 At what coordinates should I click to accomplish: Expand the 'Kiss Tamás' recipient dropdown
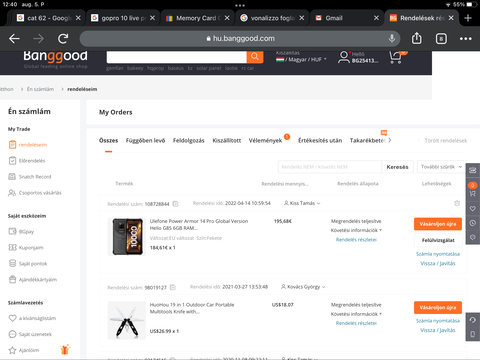pos(302,203)
